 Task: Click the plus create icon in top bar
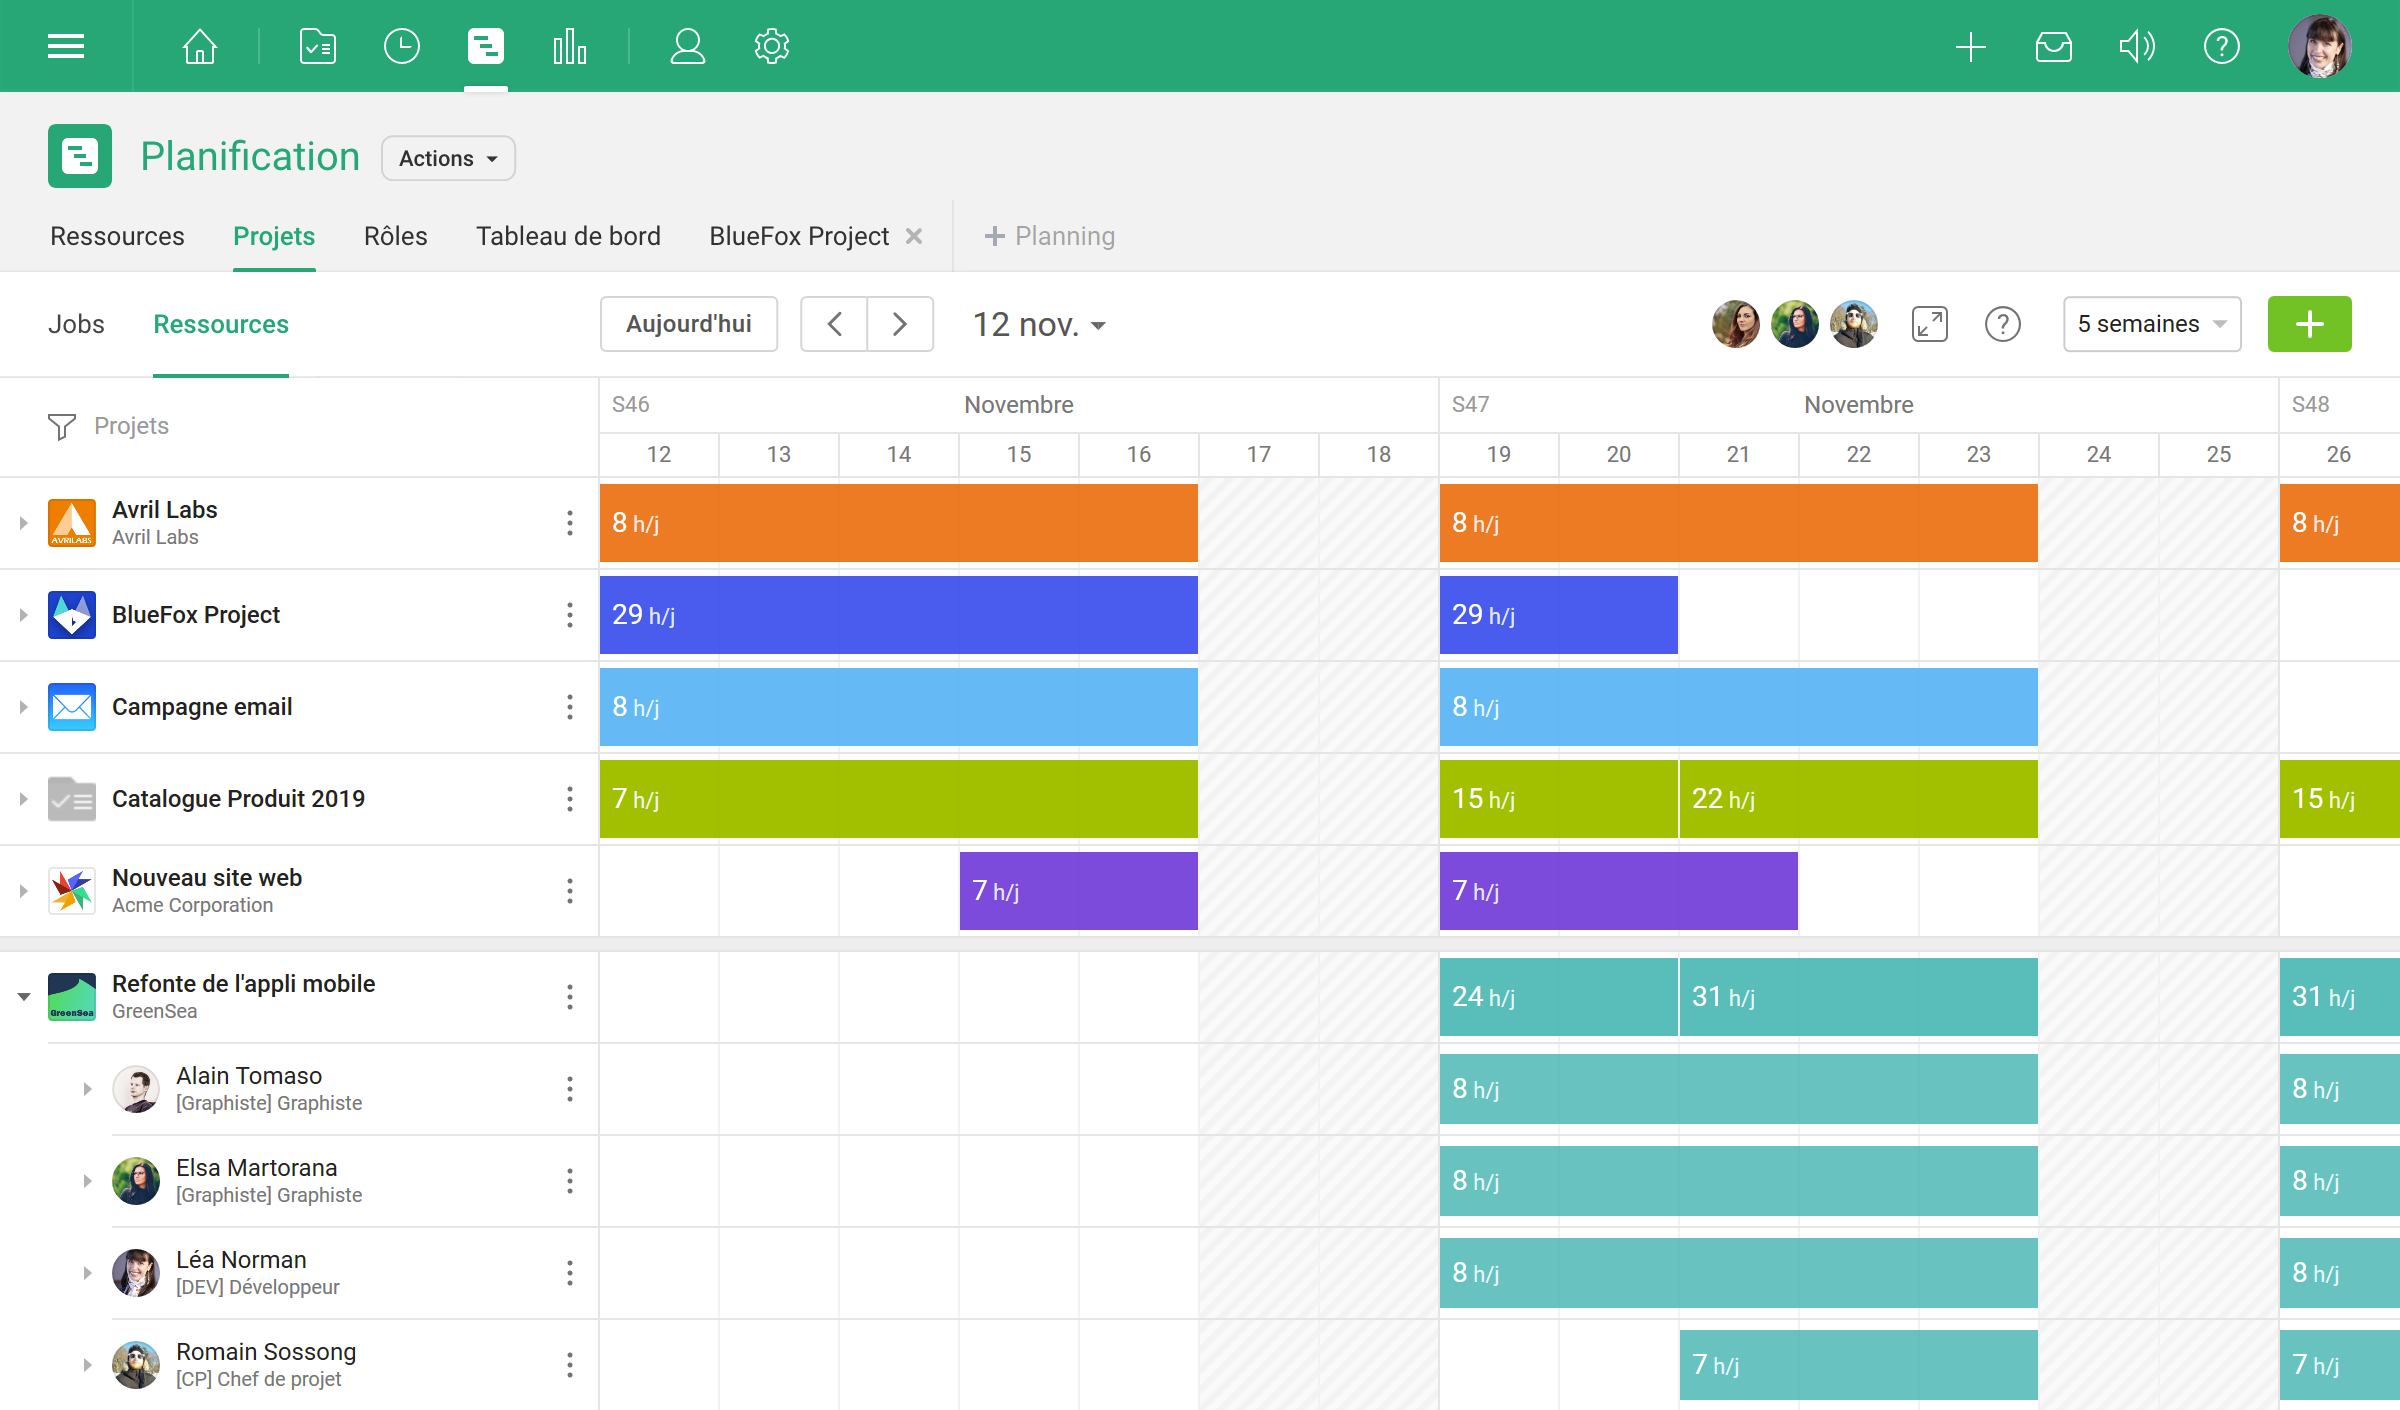coord(1970,46)
